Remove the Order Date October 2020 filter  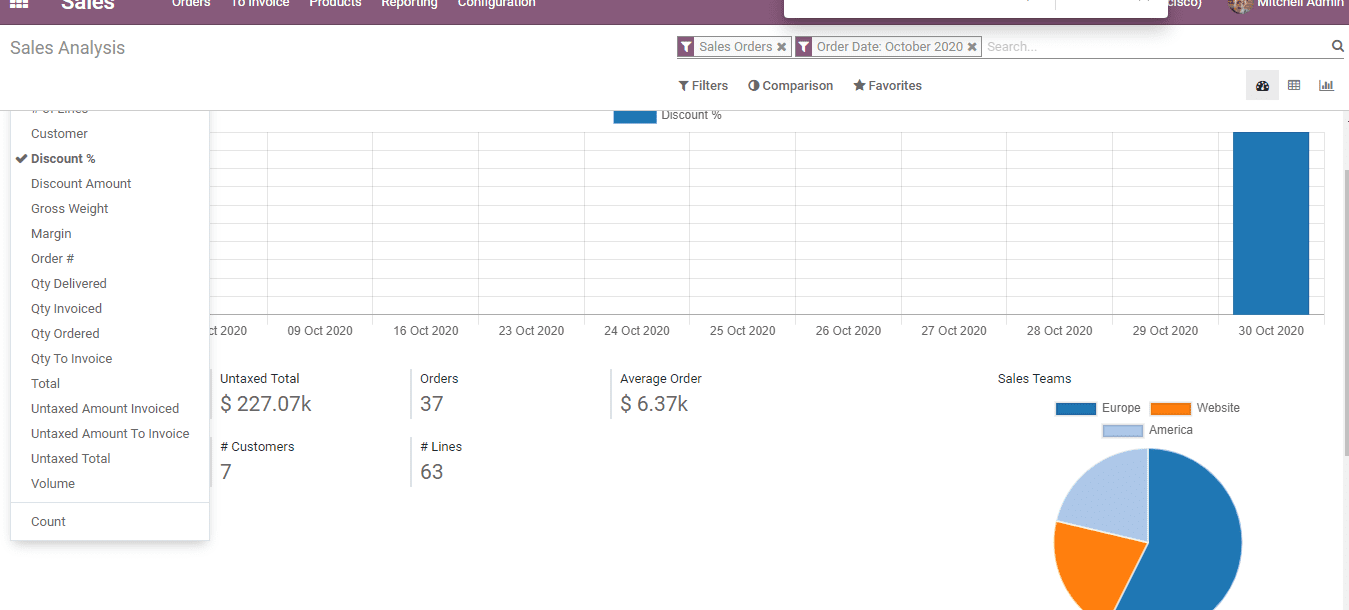point(972,46)
